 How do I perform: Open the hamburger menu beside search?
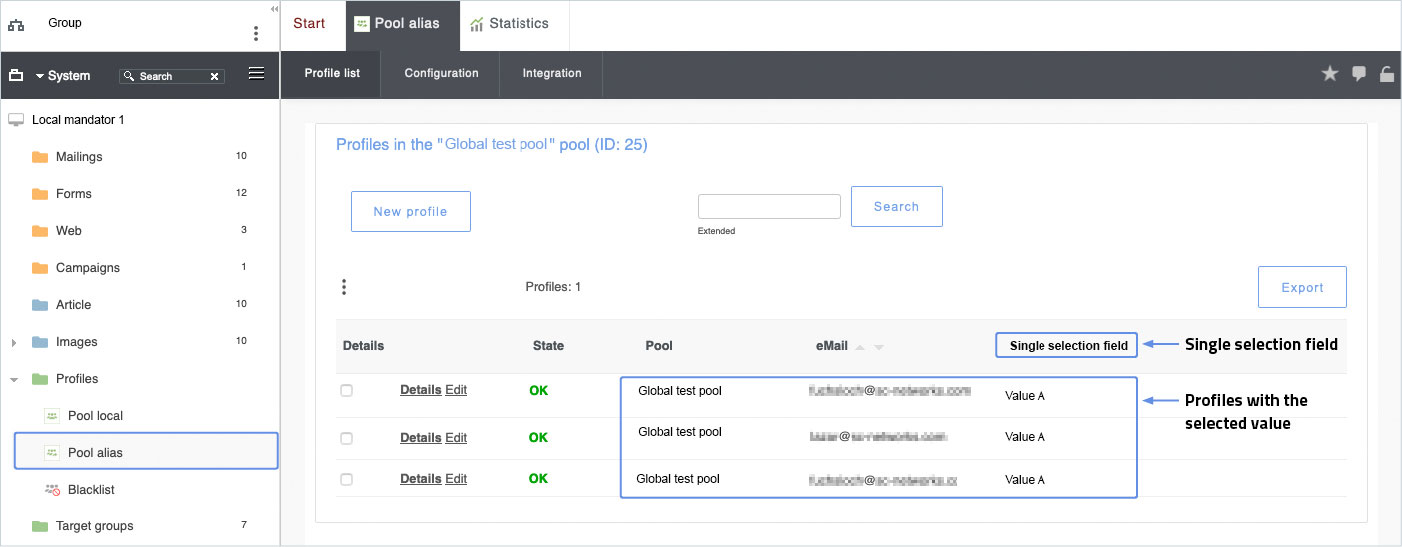click(256, 73)
